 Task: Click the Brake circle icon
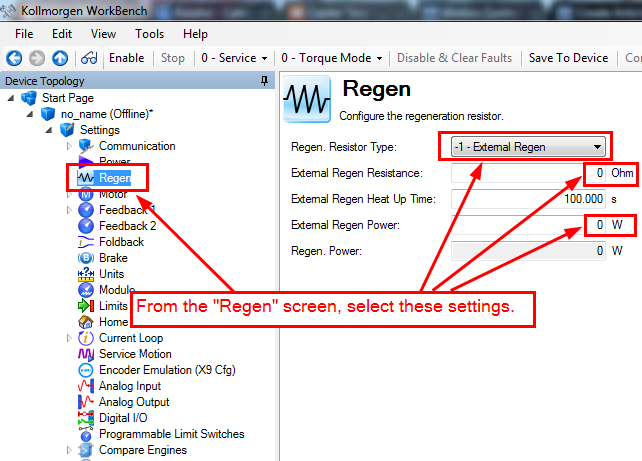[x=86, y=258]
